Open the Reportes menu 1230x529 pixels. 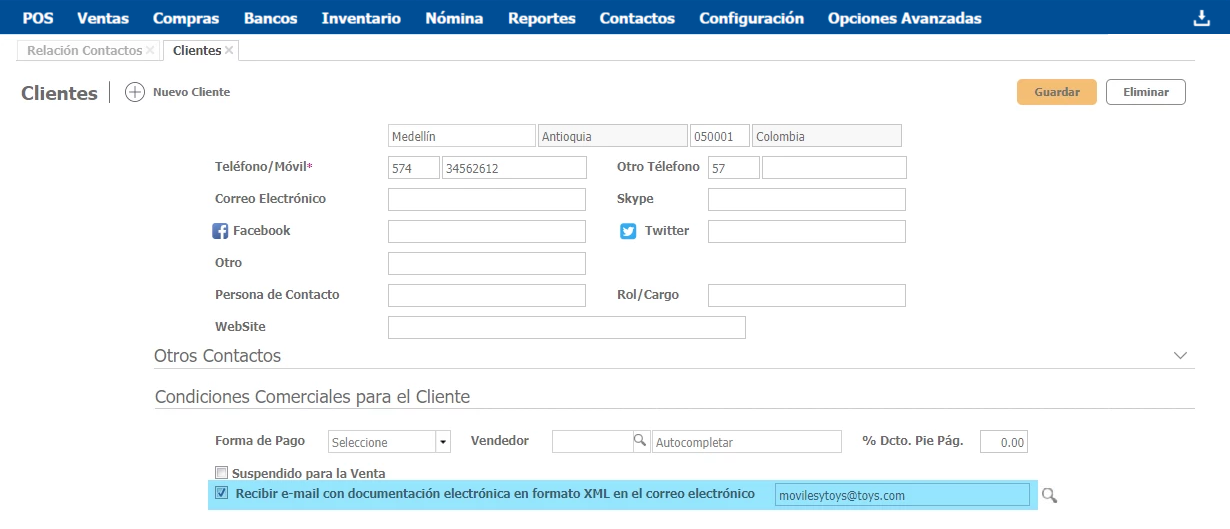point(541,18)
